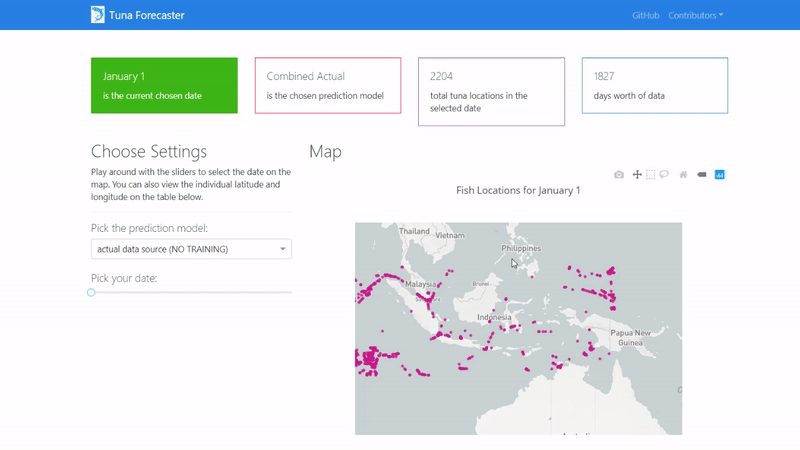The image size is (800, 450).
Task: Click the Thailand label on the map
Action: click(414, 231)
